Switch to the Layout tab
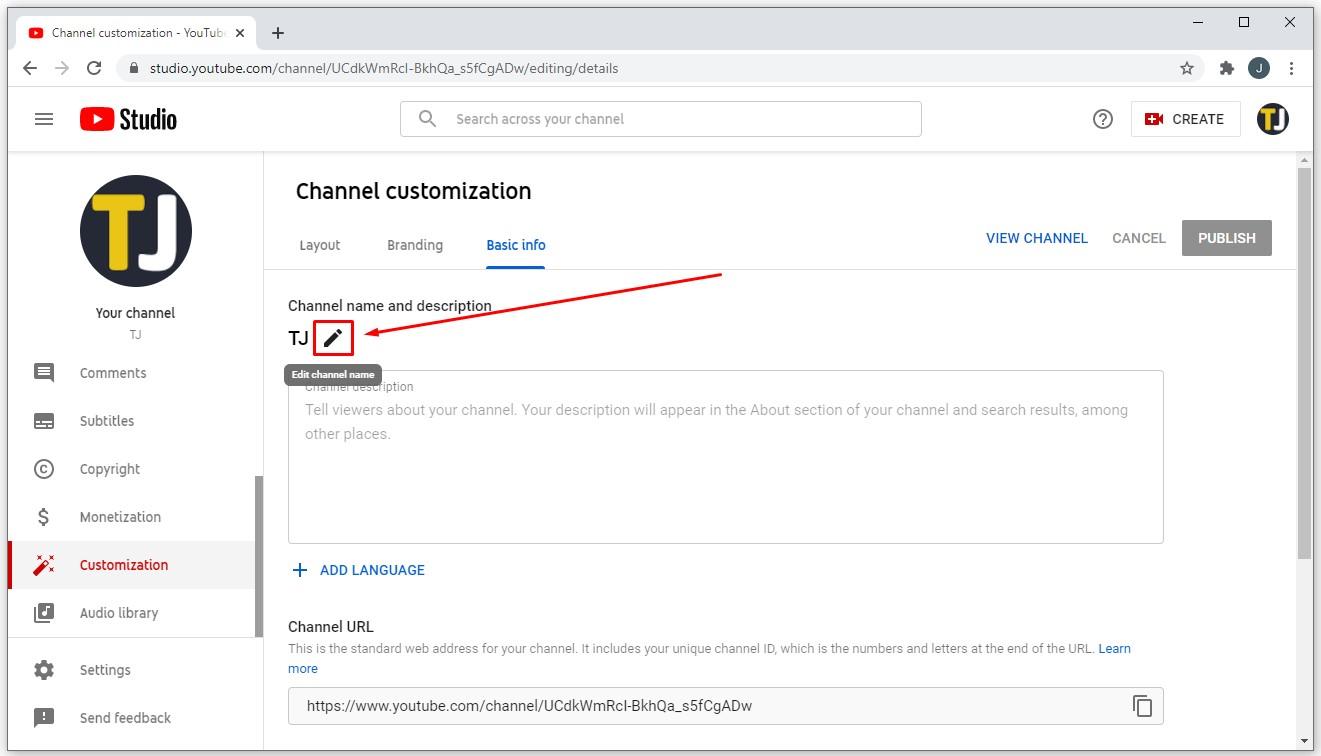The image size is (1321, 756). click(x=320, y=245)
